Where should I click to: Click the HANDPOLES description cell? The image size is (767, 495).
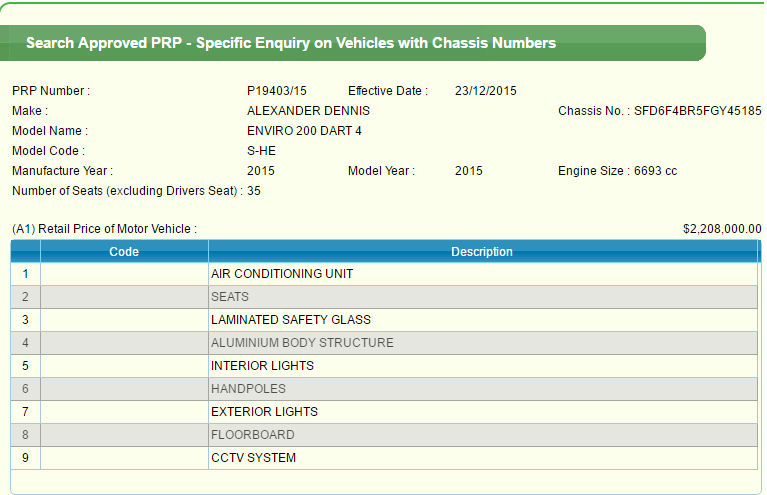point(248,389)
